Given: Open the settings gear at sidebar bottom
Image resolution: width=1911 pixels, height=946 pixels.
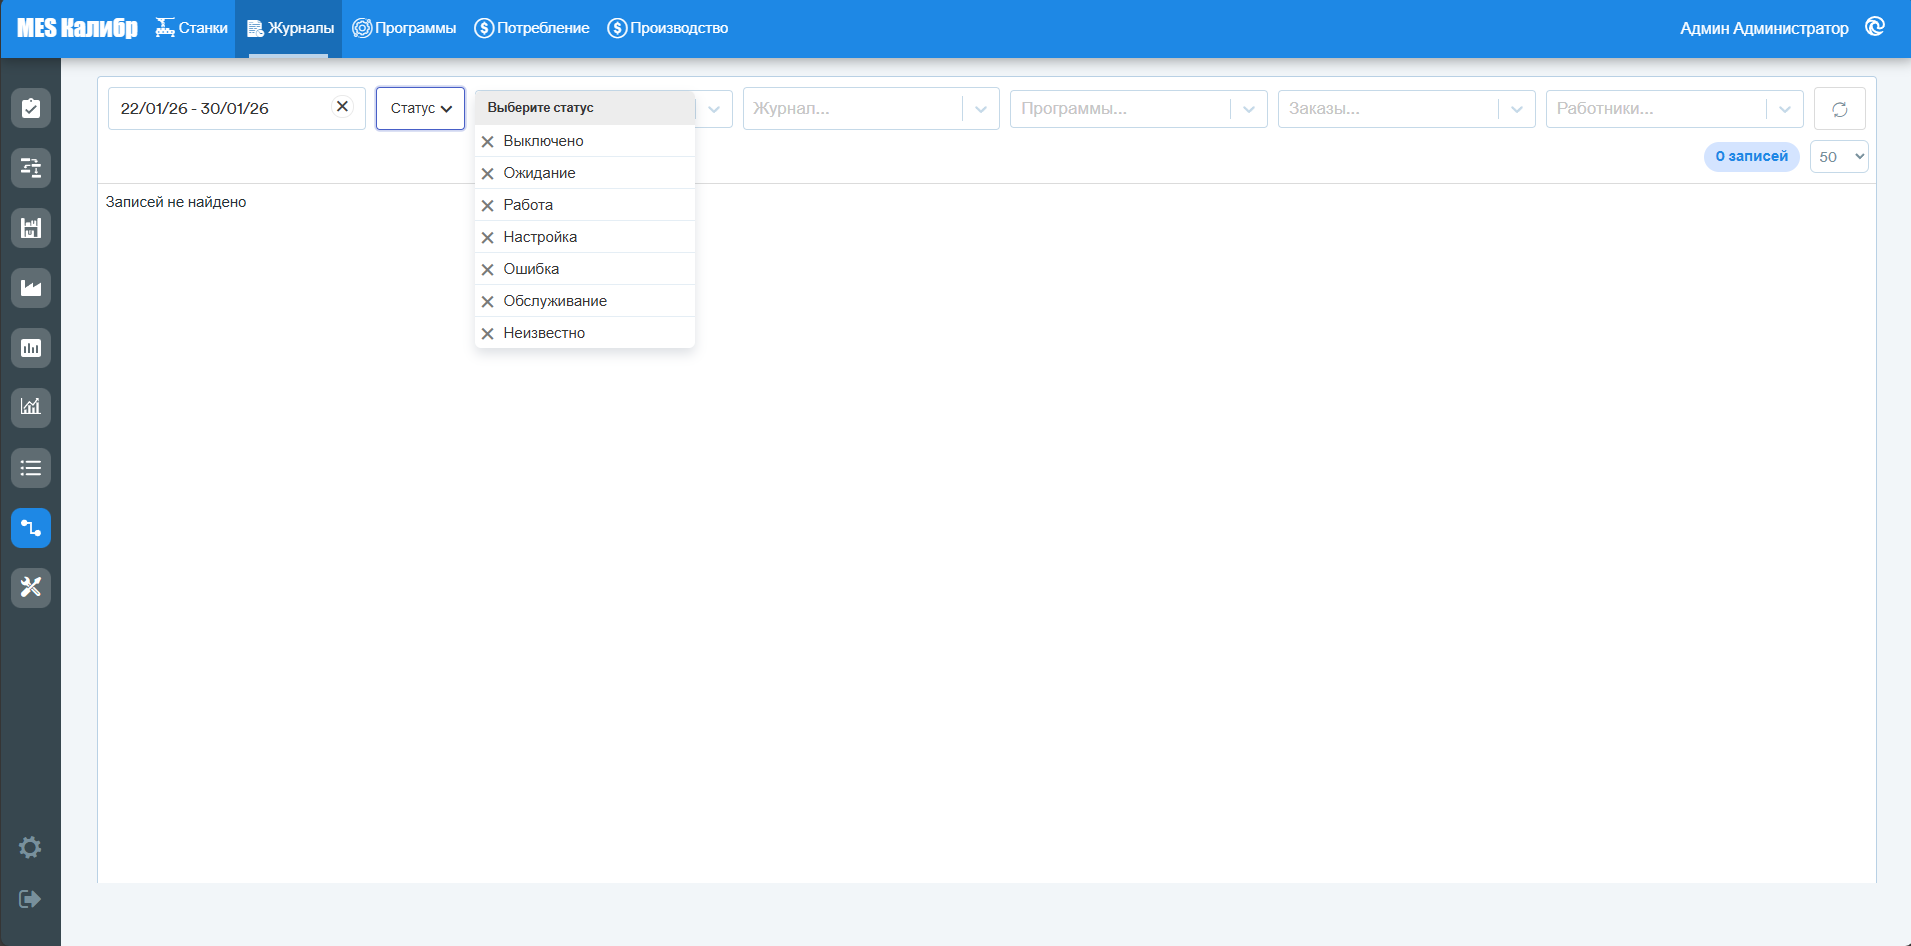Looking at the screenshot, I should click(x=30, y=848).
